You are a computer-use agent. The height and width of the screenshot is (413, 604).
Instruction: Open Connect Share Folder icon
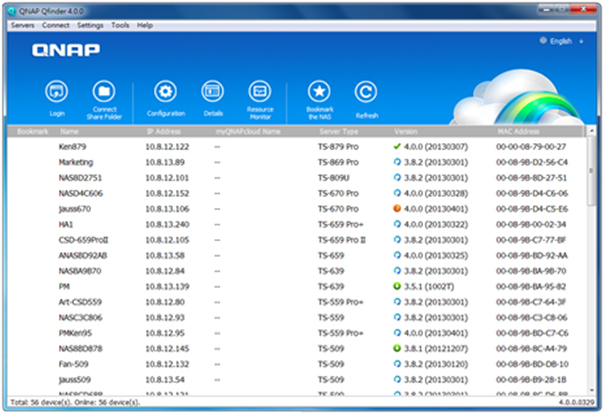[104, 92]
